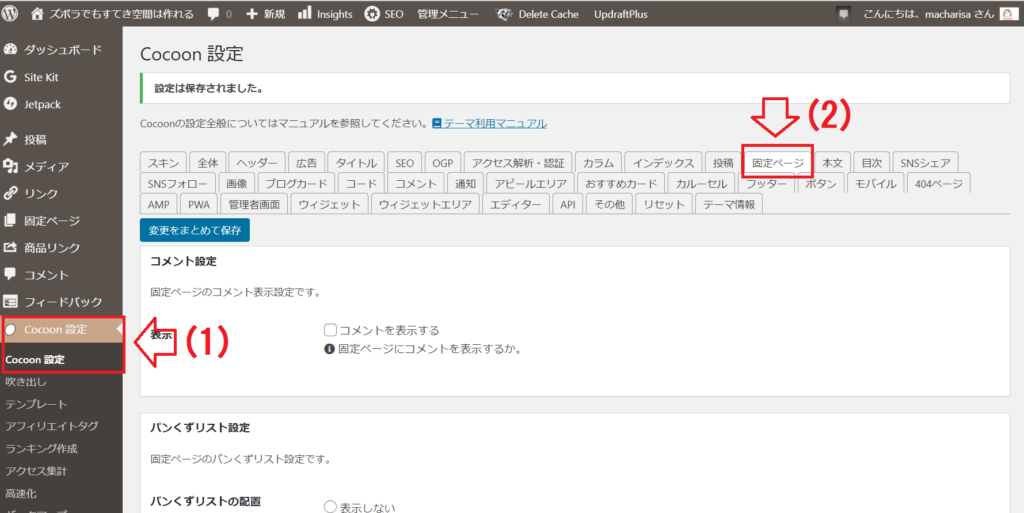Click the 吹き出し submenu item

tap(25, 381)
